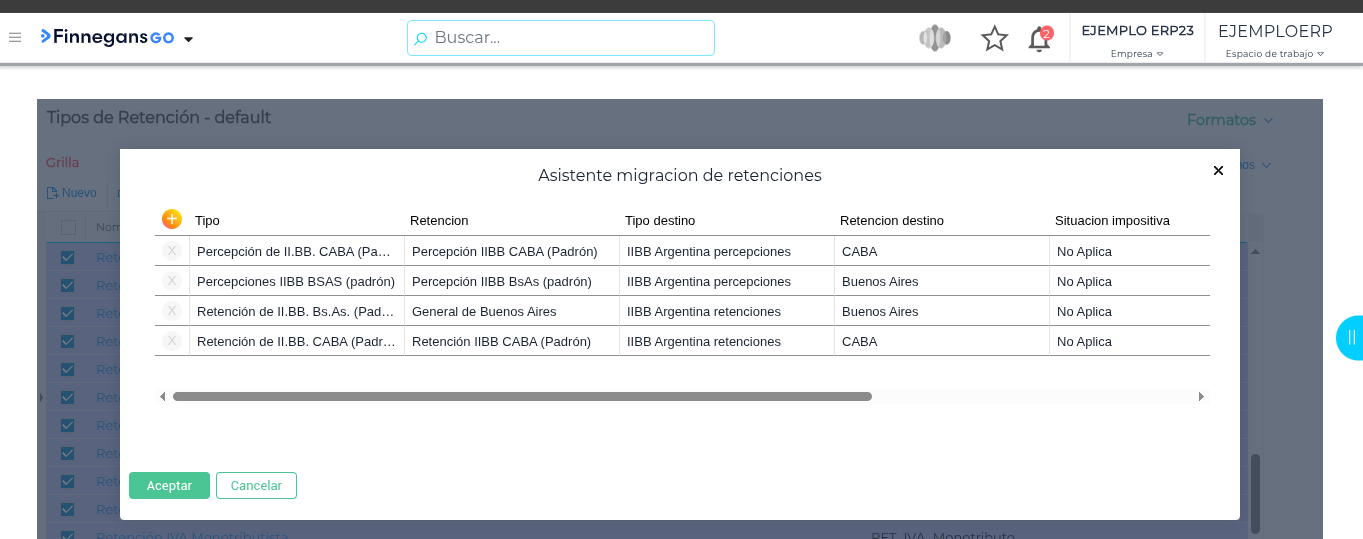Open the notifications bell
The height and width of the screenshot is (539, 1363).
coord(1039,39)
